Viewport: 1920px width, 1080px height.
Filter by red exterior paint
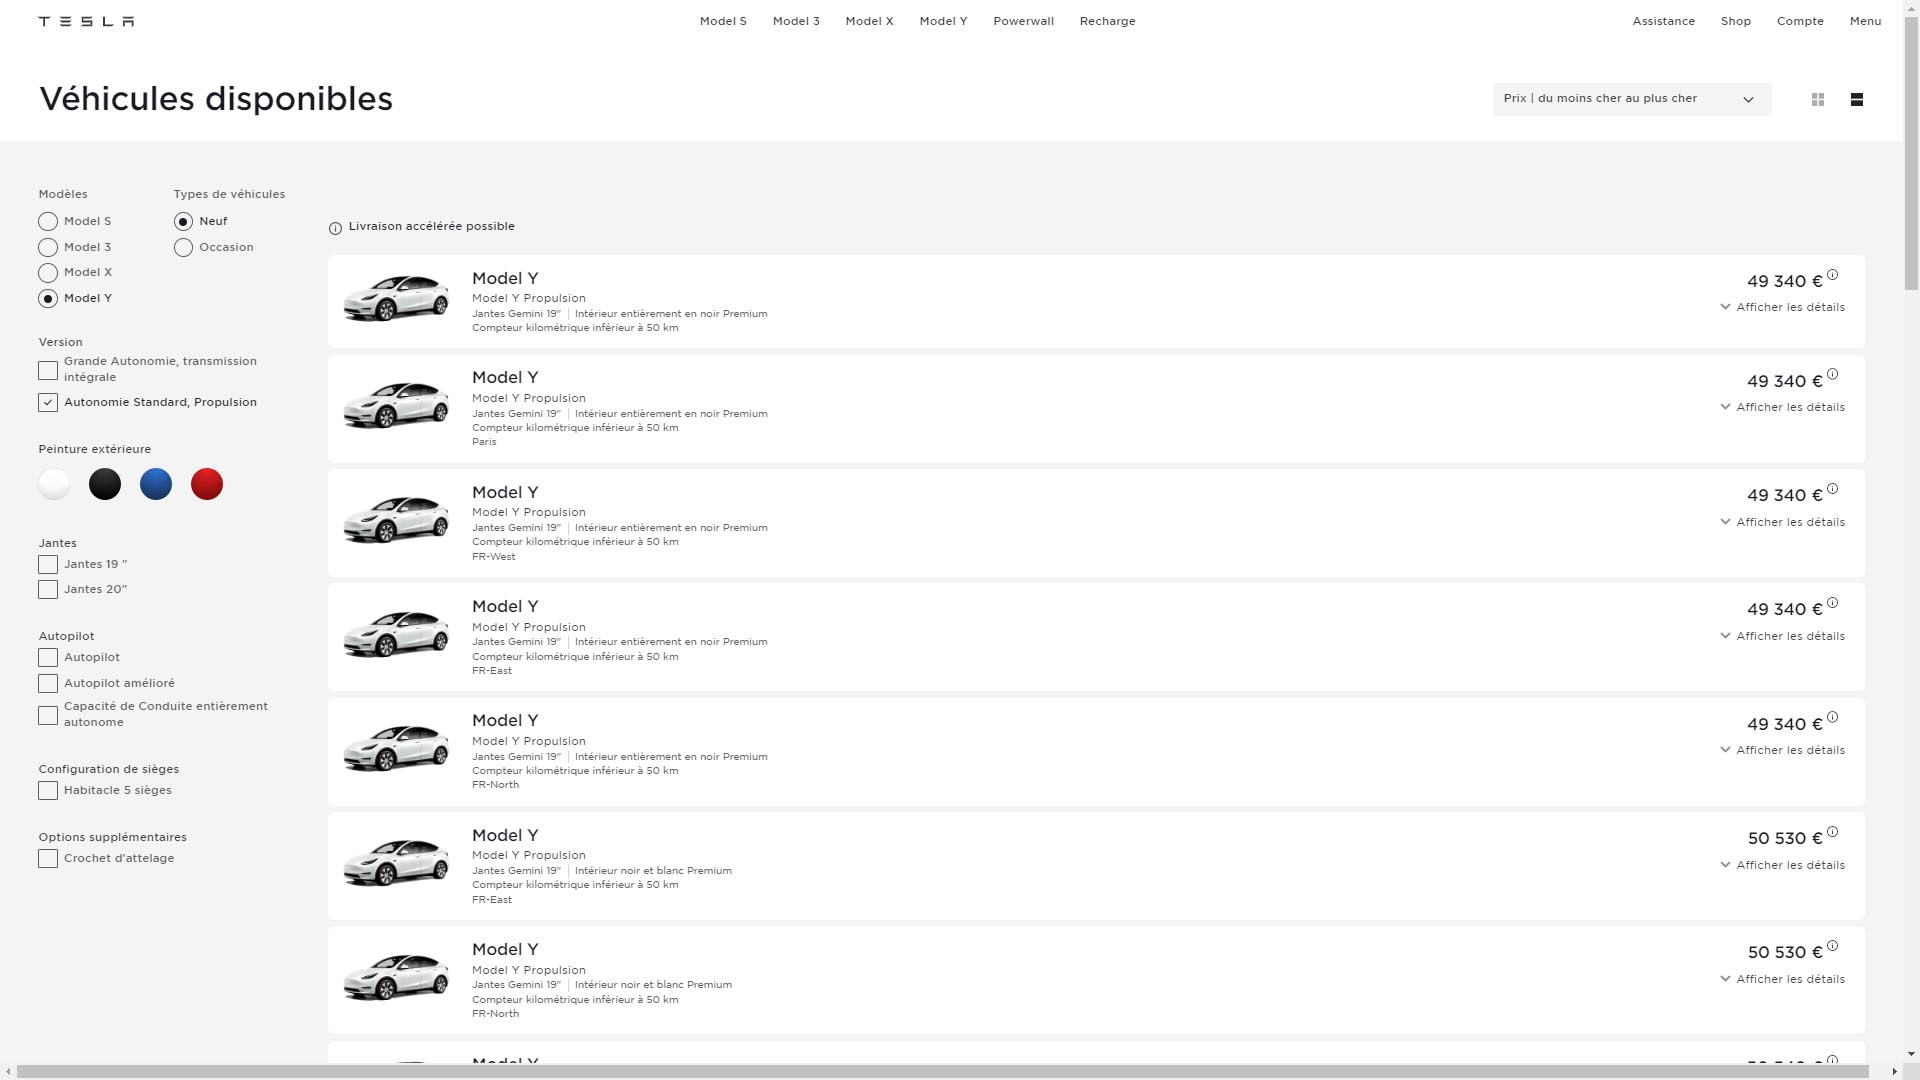tap(207, 484)
